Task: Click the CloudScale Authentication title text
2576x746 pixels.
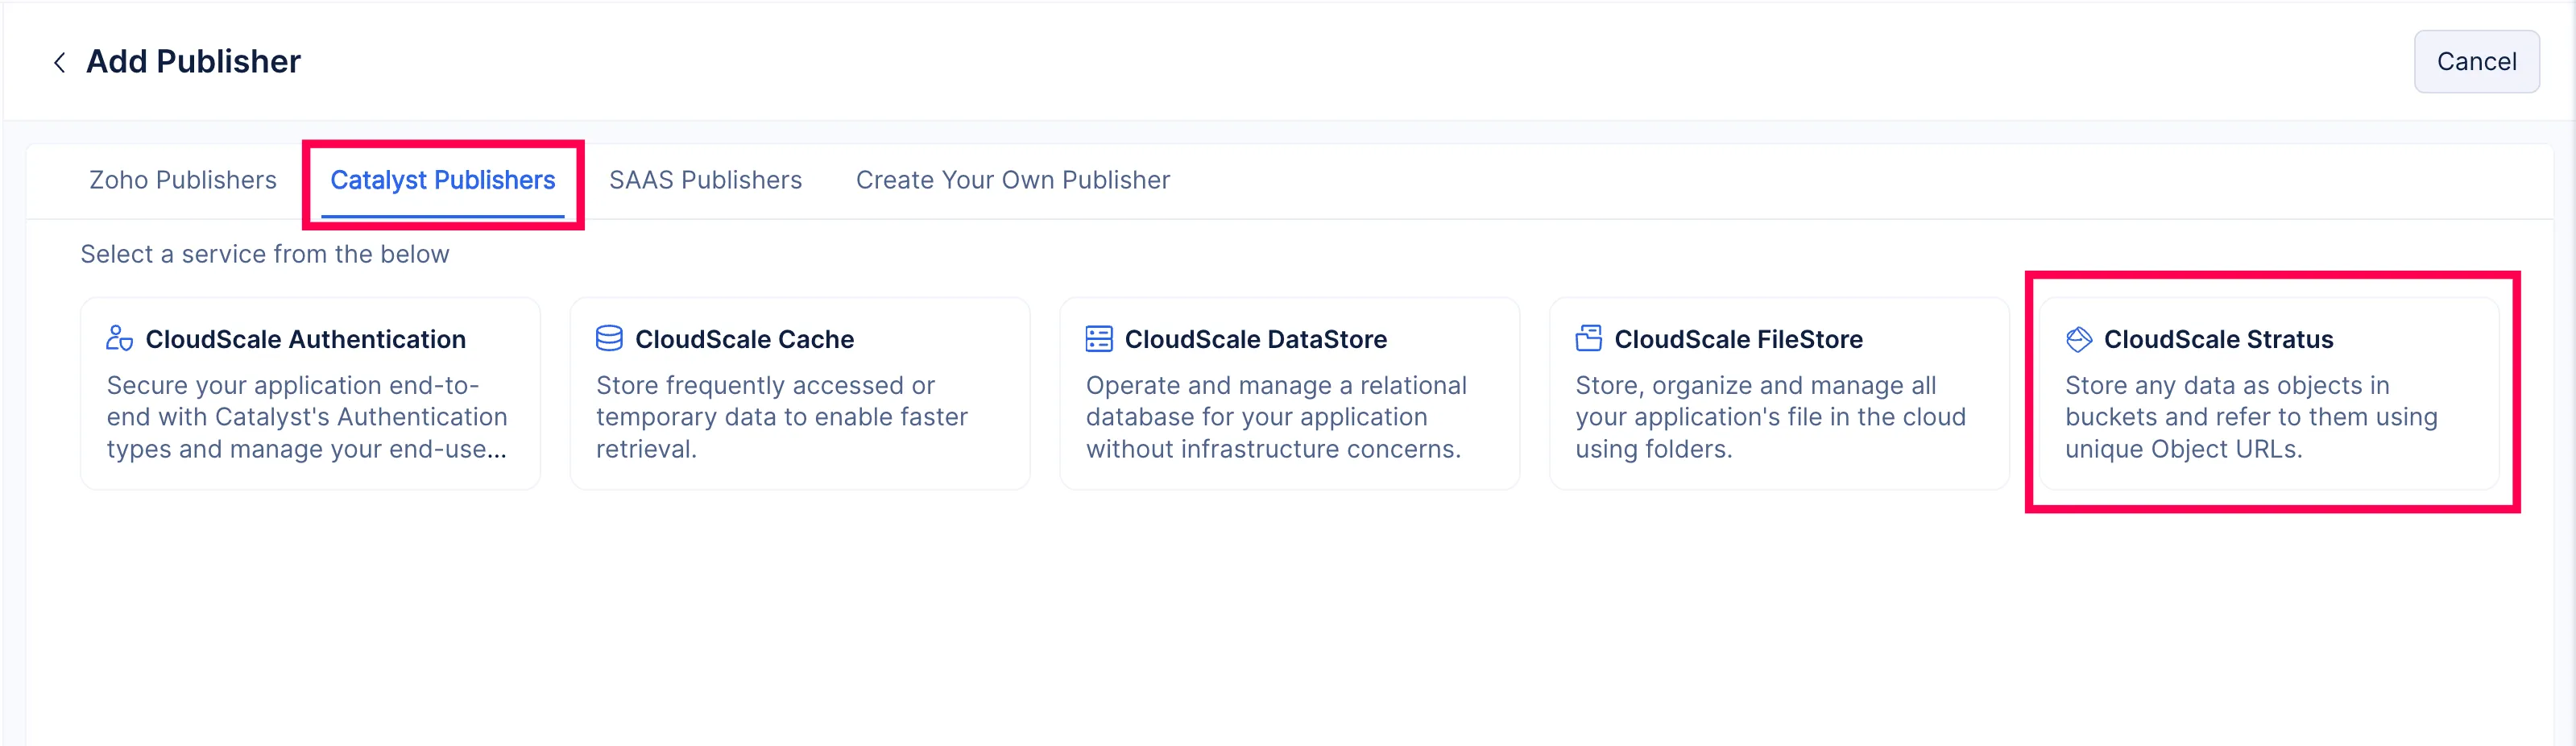Action: pos(305,339)
